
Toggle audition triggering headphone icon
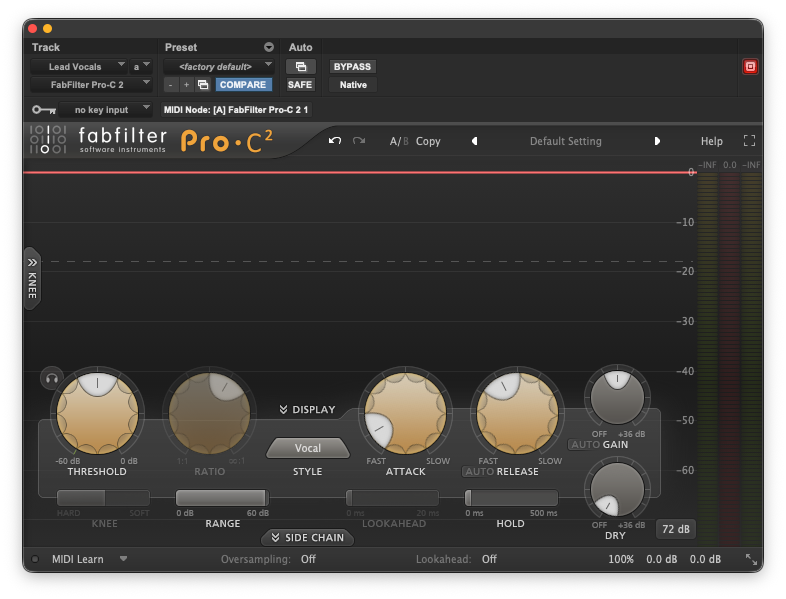click(52, 378)
